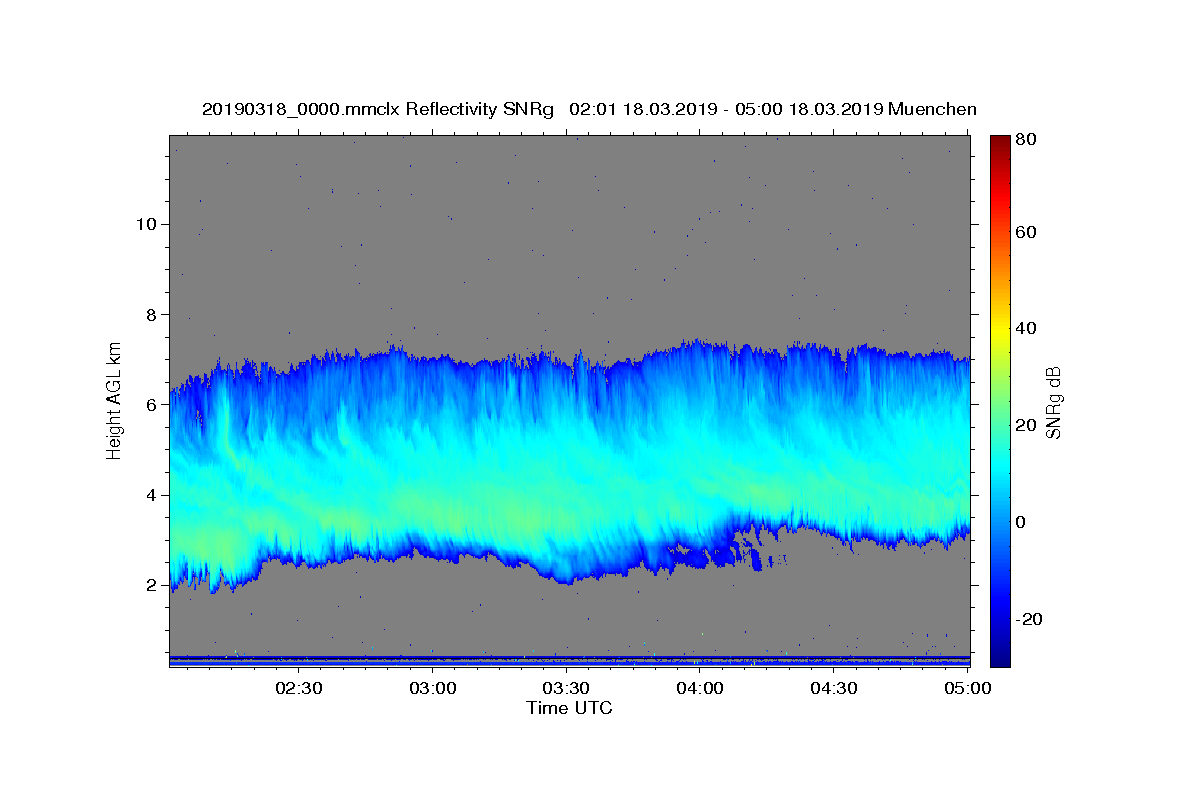This screenshot has width=1200, height=800.
Task: Click the 04:30 time tick label
Action: coord(834,688)
